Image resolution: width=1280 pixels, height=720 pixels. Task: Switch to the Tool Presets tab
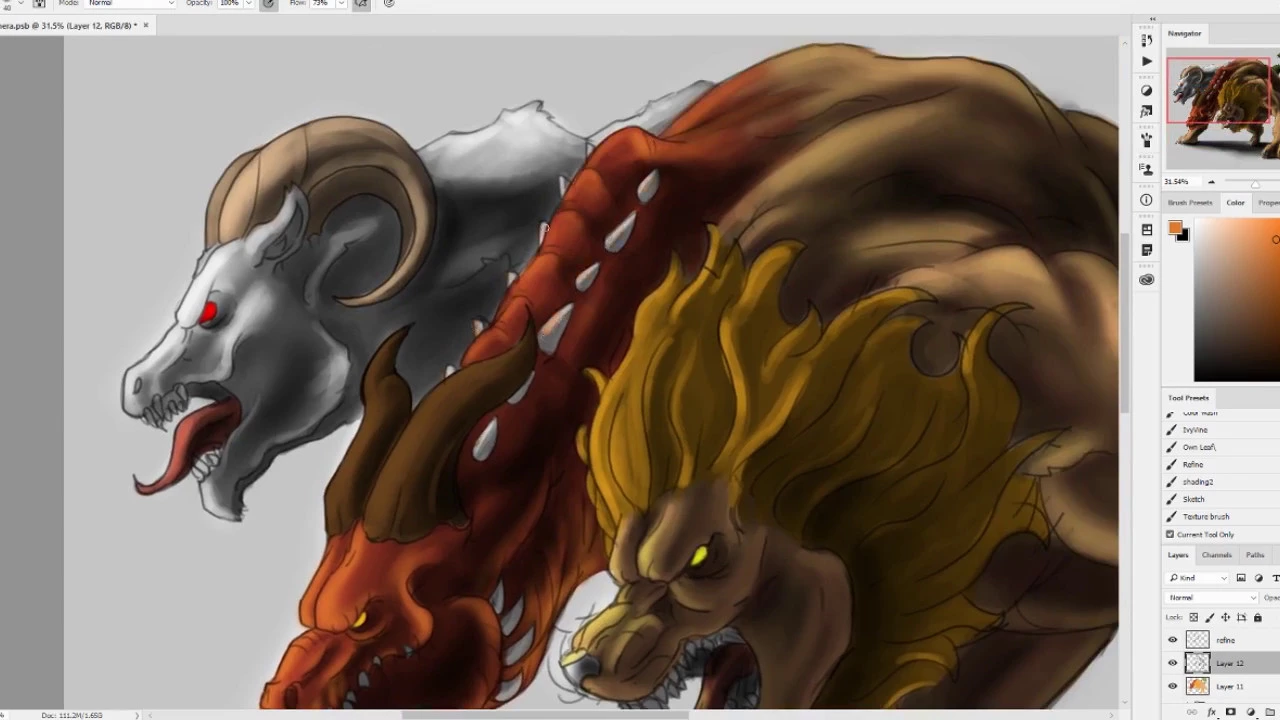1189,398
